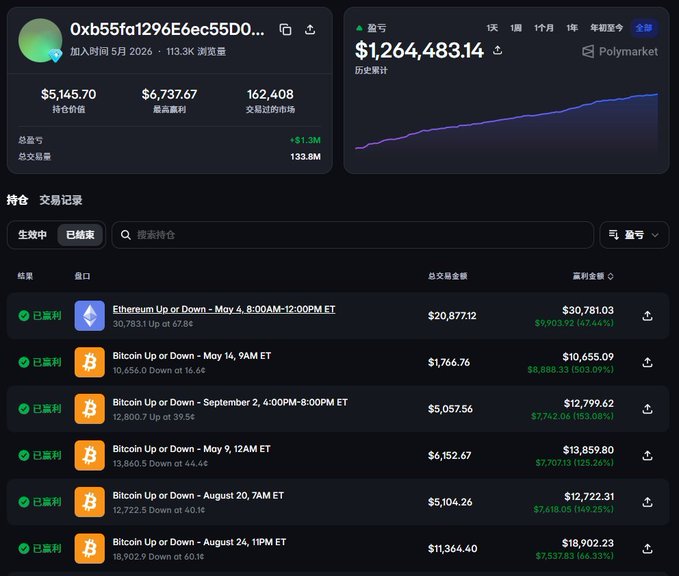Click the Bitcoin logo on the August 20 row
679x576 pixels.
point(90,502)
